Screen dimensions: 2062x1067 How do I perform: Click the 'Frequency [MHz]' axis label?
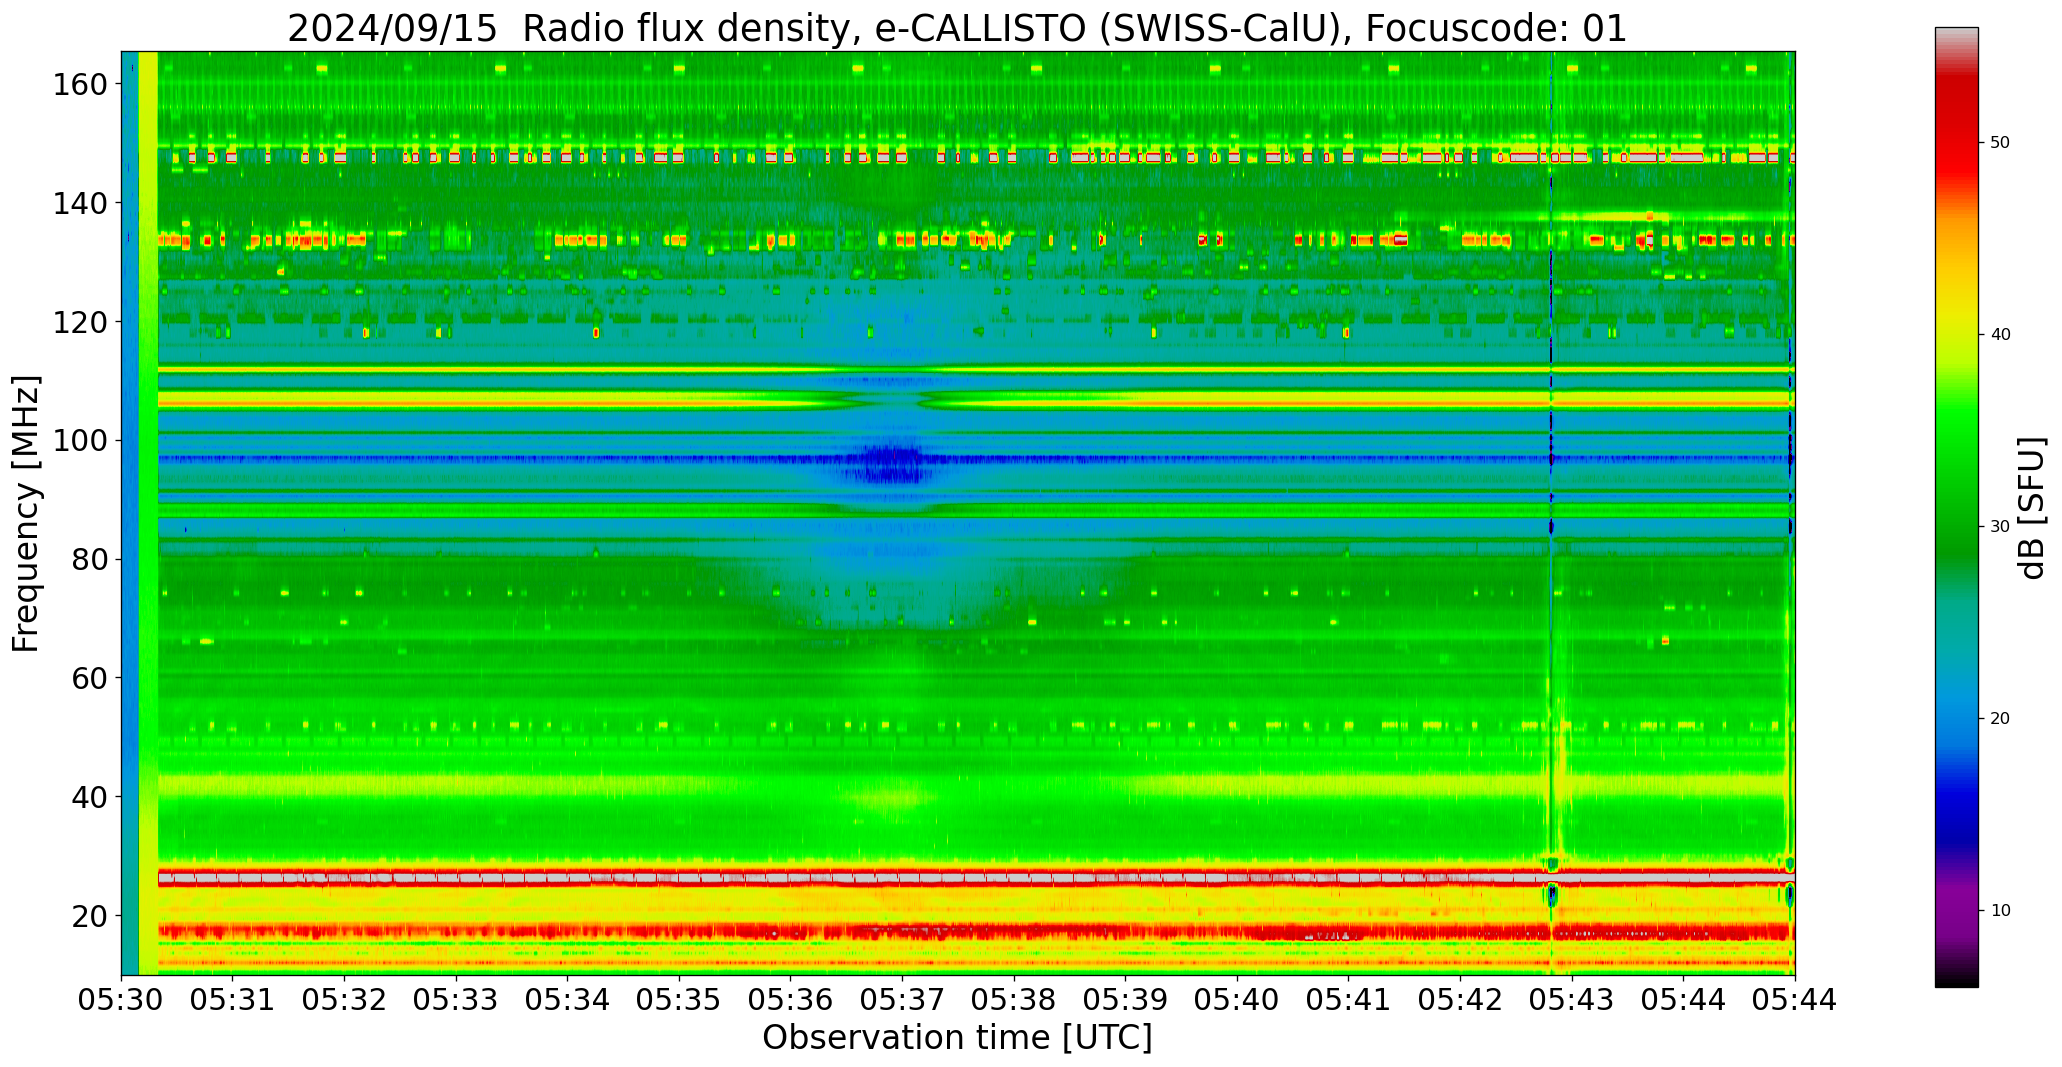coord(27,513)
